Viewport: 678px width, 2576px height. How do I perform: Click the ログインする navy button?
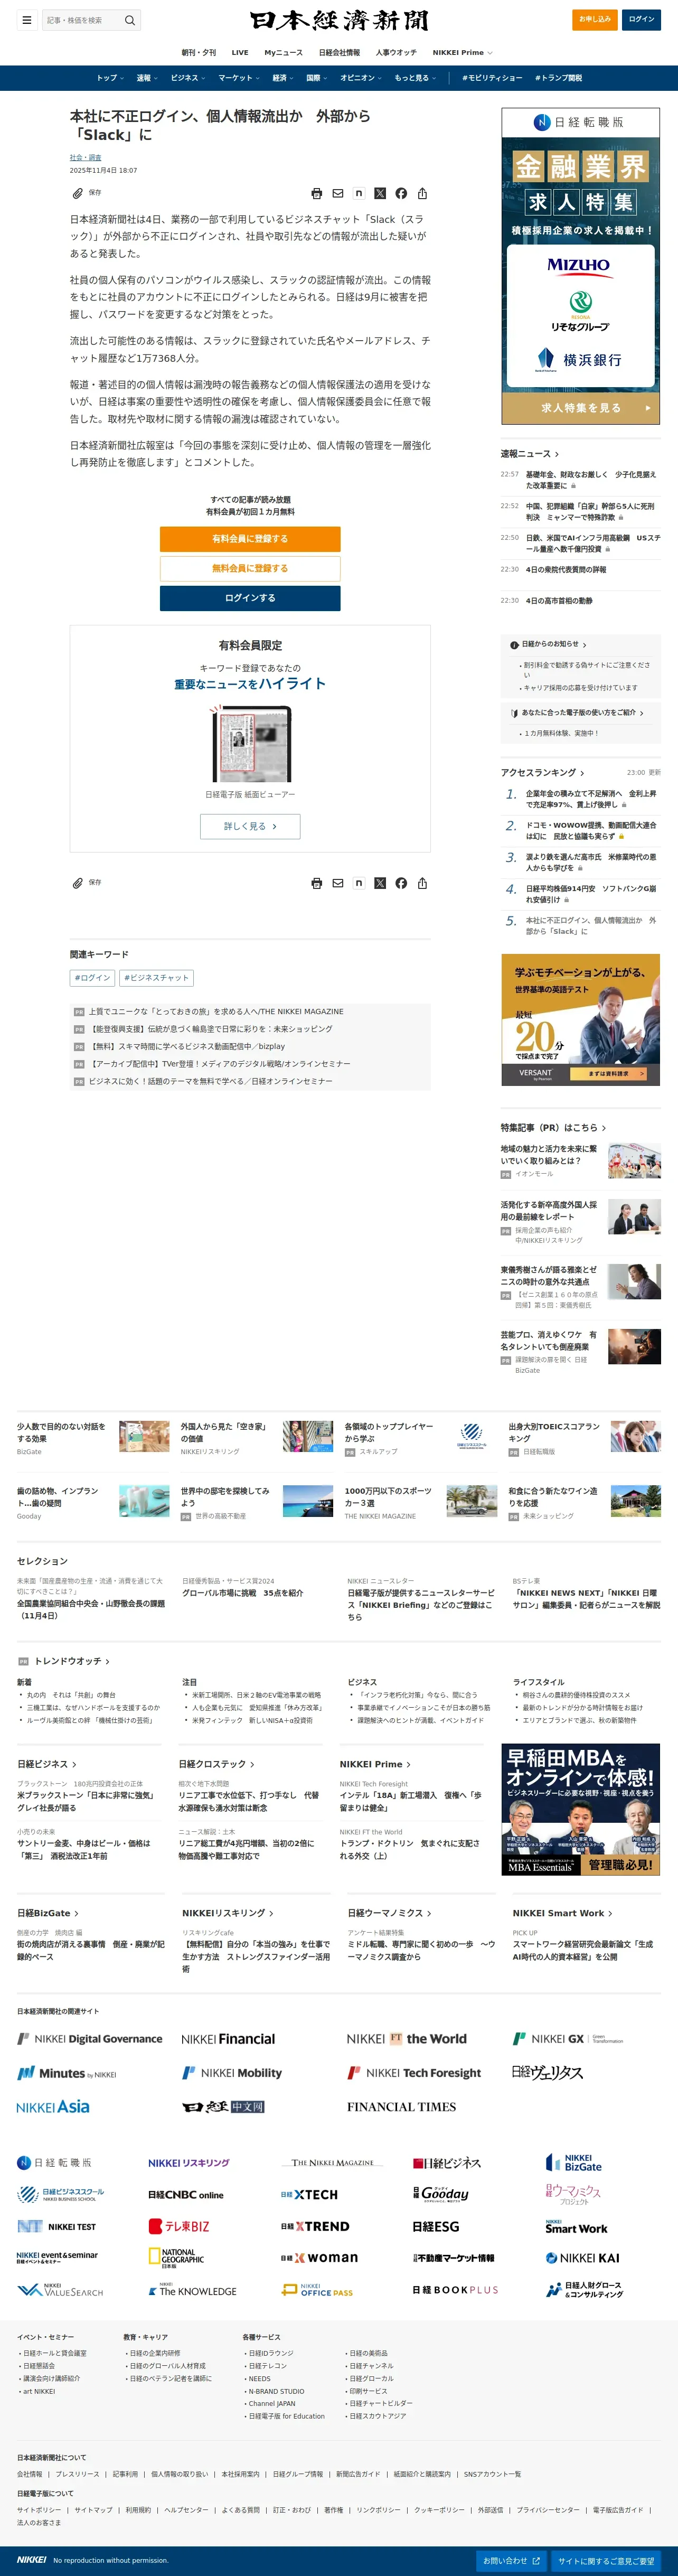250,598
